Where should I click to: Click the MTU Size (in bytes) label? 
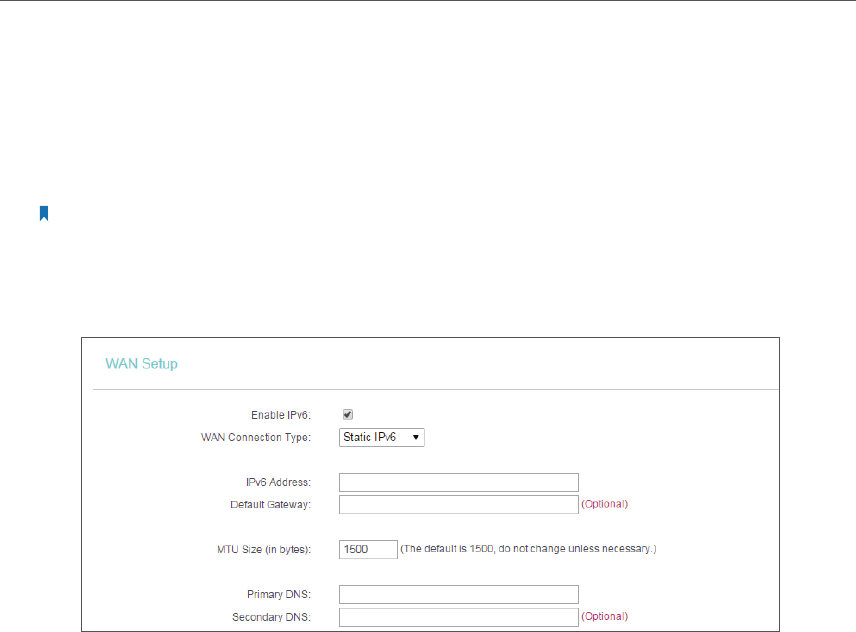[x=264, y=550]
